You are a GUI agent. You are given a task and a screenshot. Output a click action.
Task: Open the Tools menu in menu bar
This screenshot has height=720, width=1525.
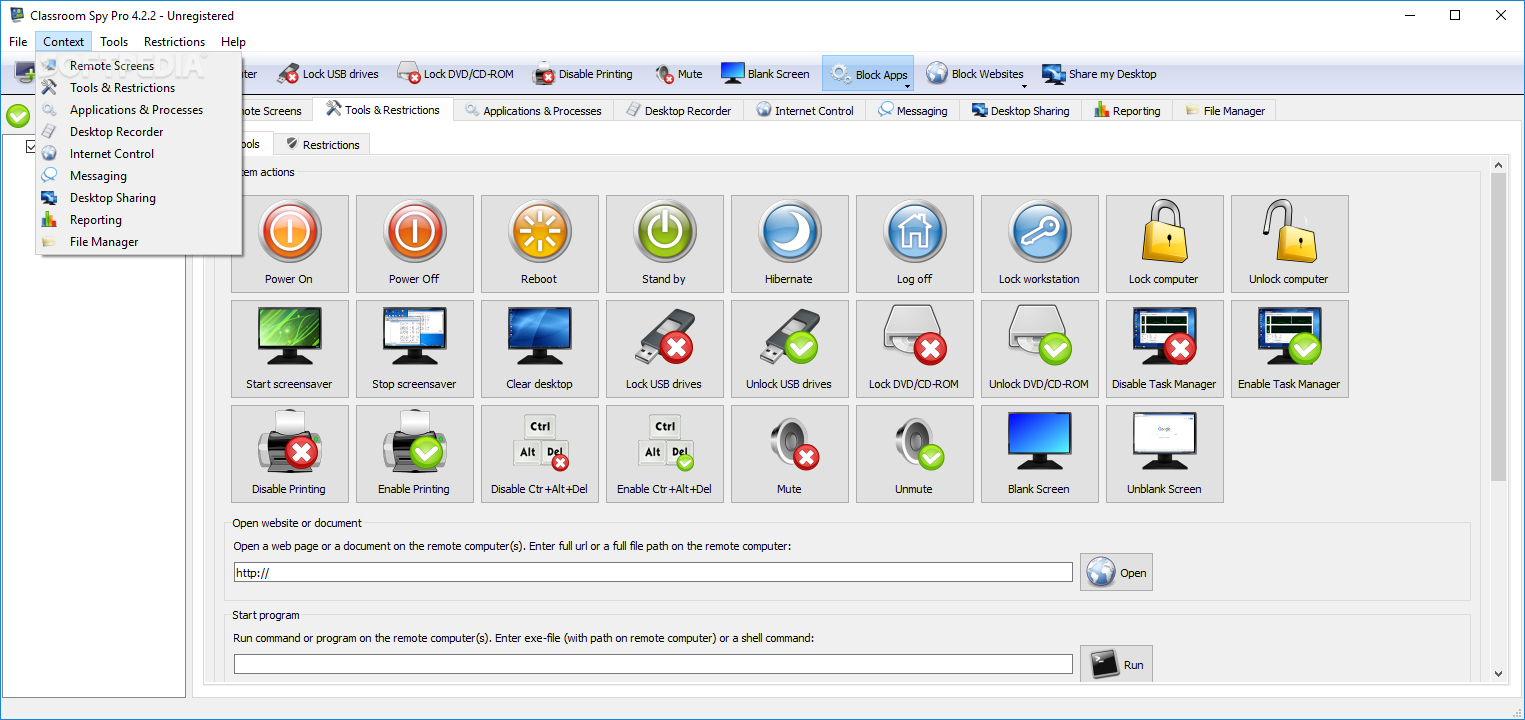(x=114, y=42)
